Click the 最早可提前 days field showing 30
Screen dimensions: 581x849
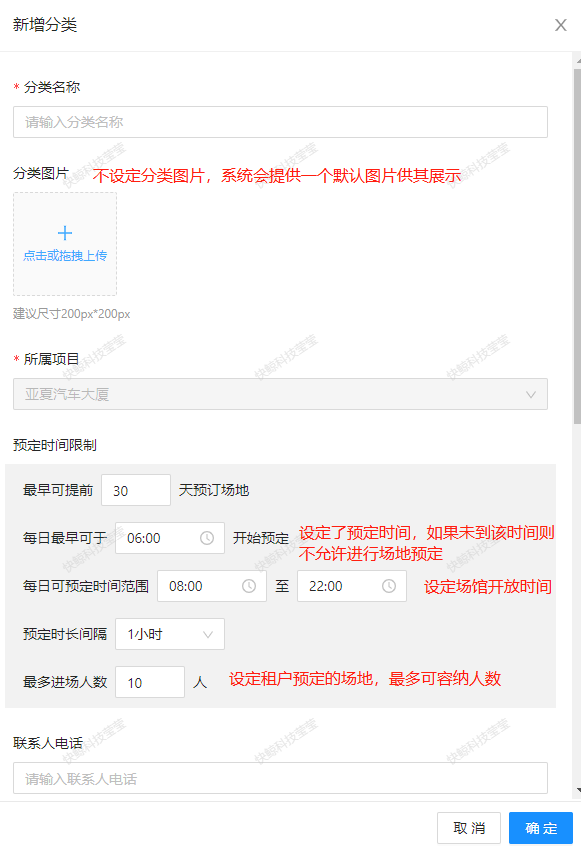click(136, 490)
